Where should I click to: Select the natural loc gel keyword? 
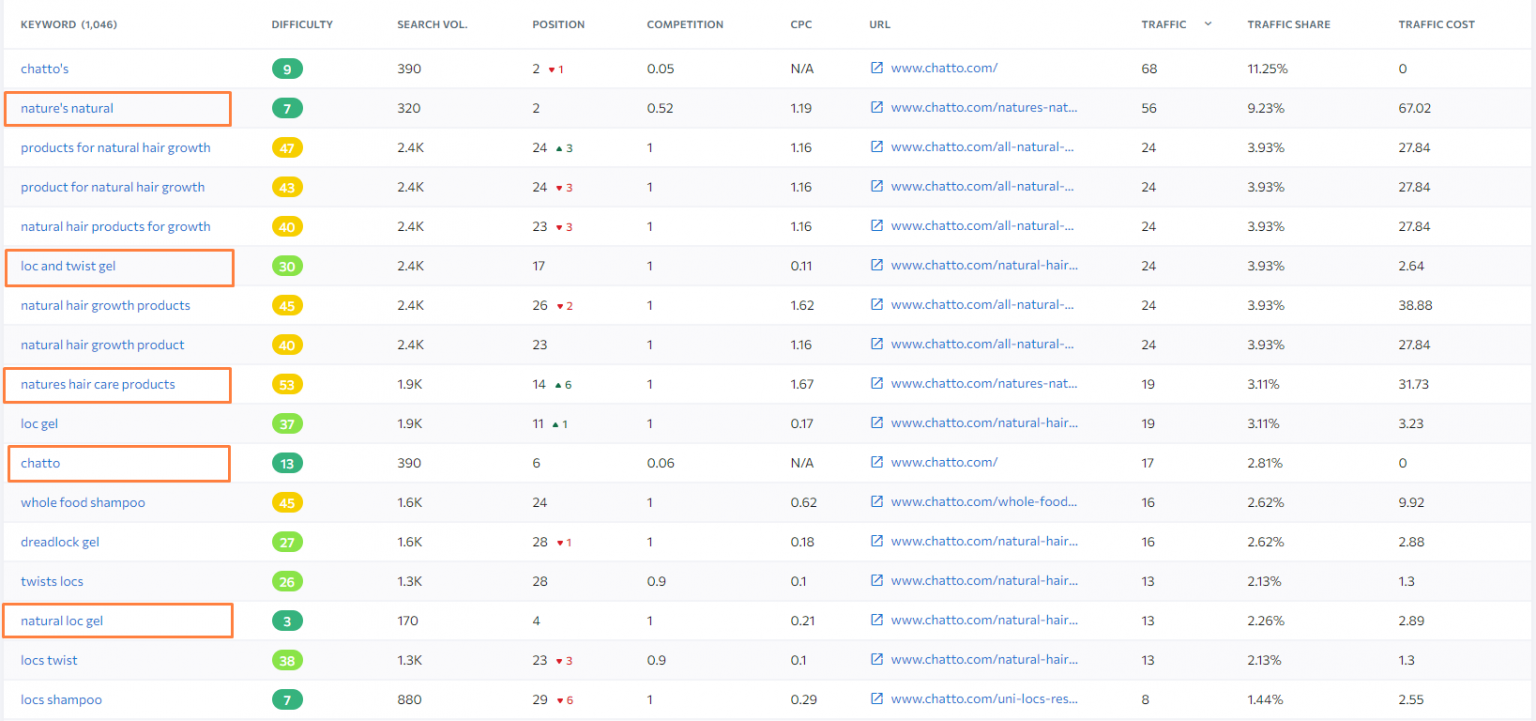coord(62,621)
